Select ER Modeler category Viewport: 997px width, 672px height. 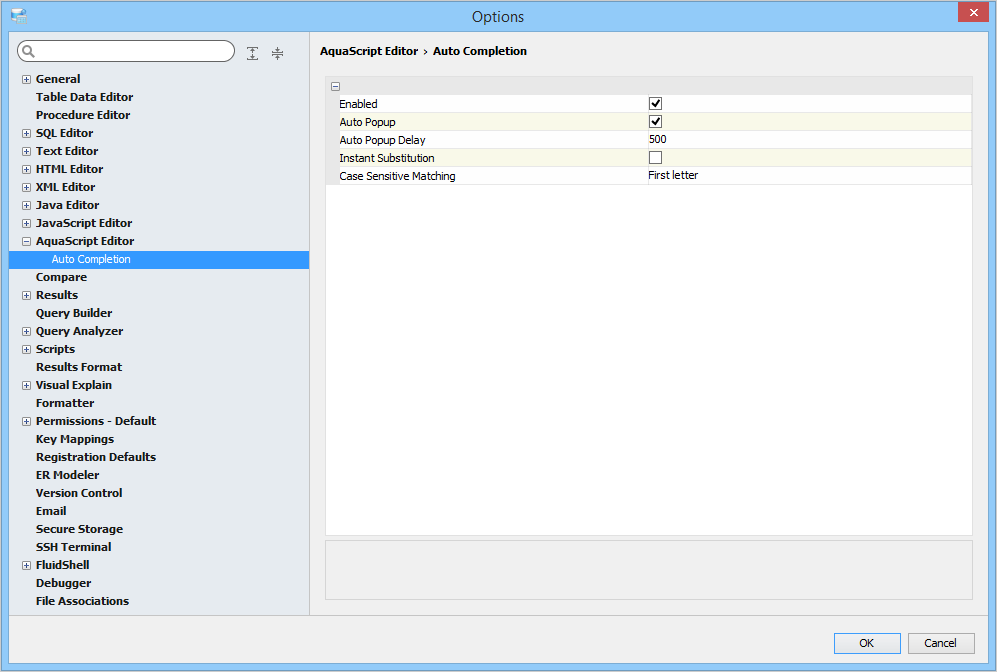(67, 475)
